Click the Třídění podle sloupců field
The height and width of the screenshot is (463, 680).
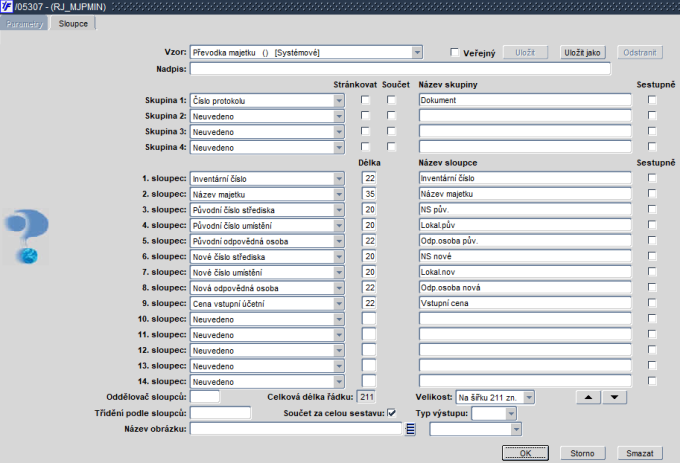coord(220,413)
